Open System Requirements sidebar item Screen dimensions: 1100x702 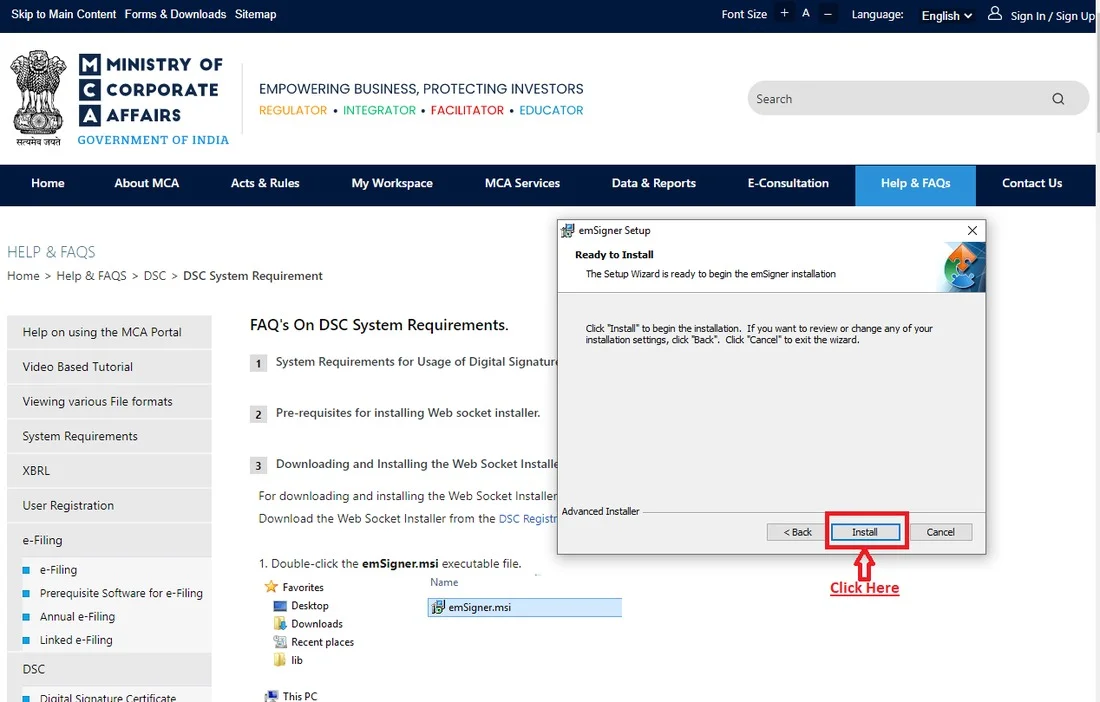coord(109,436)
